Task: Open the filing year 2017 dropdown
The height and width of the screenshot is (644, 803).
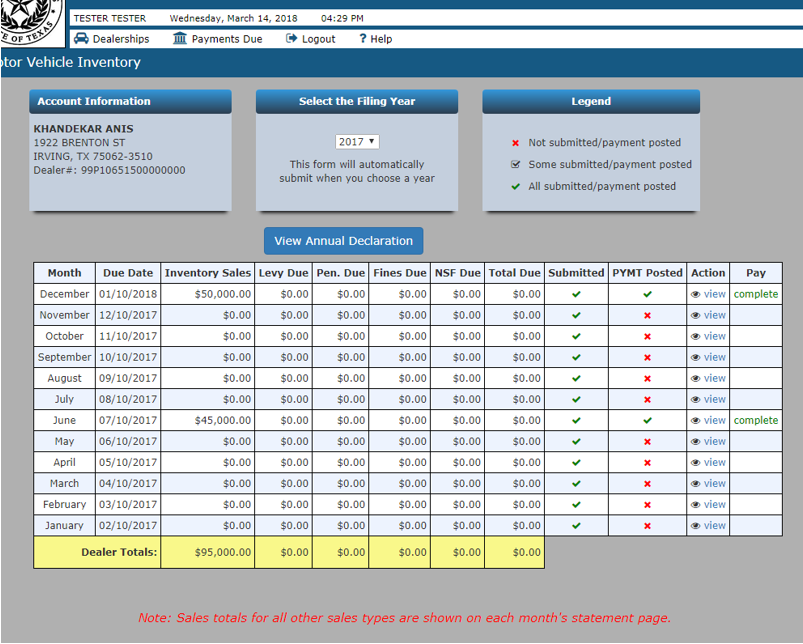Action: (x=357, y=142)
